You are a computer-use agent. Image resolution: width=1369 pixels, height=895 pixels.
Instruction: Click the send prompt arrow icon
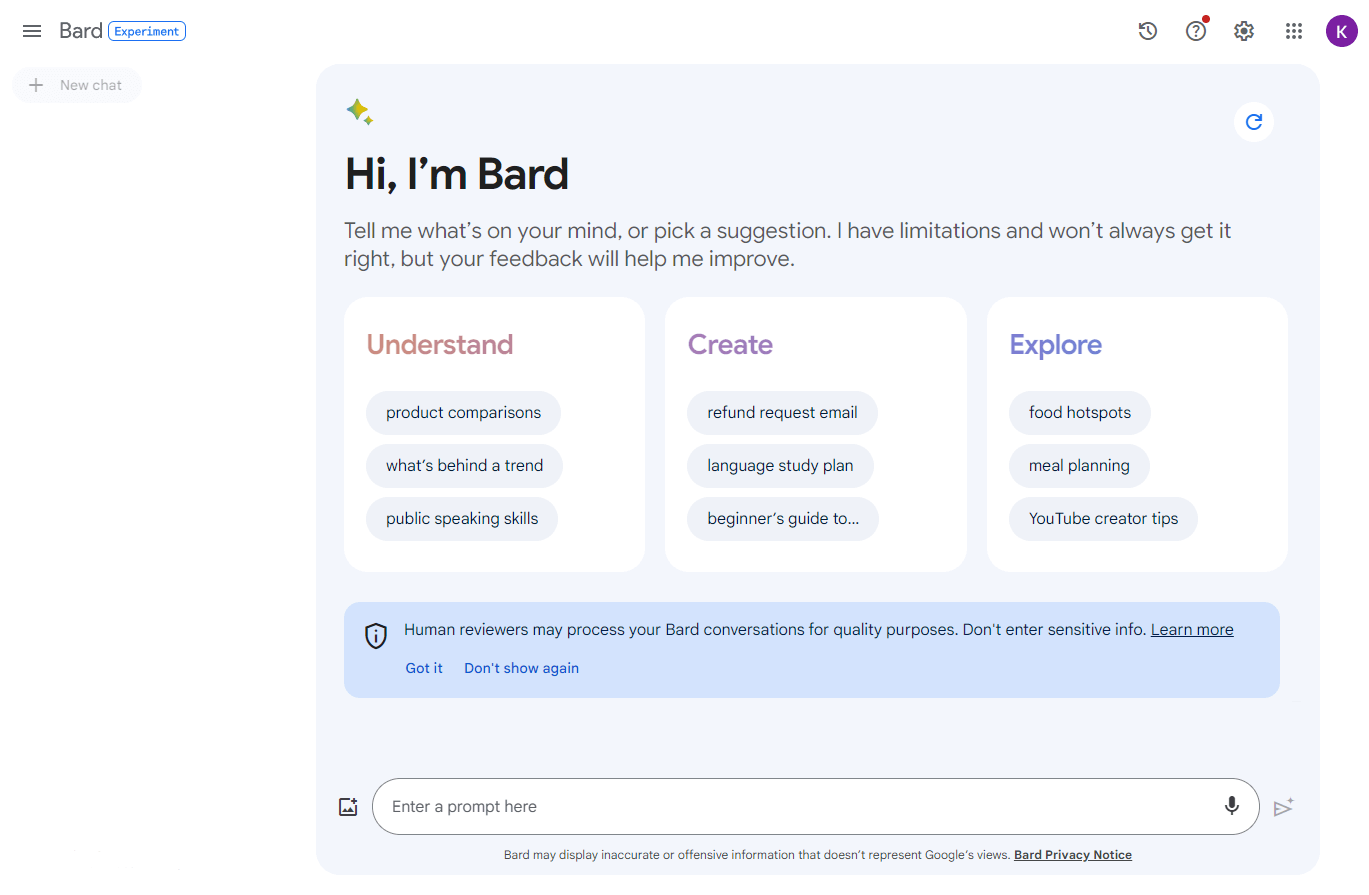[1284, 807]
